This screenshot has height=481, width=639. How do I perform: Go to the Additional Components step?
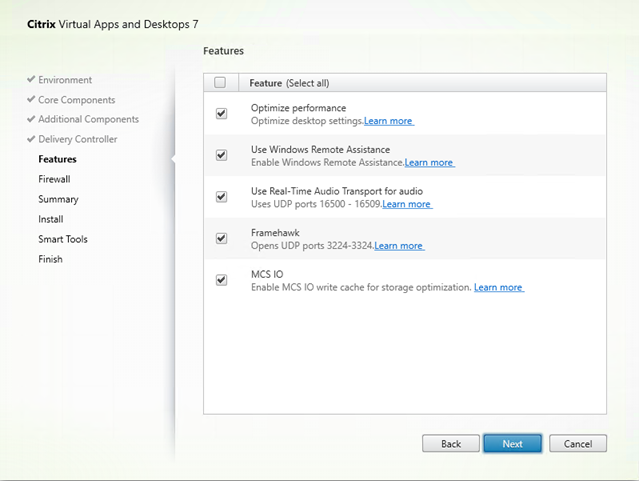88,119
